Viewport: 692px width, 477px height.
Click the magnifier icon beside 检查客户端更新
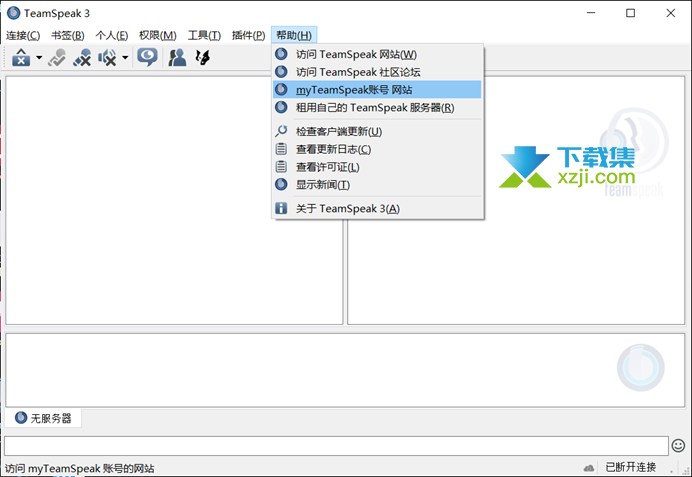click(x=281, y=131)
